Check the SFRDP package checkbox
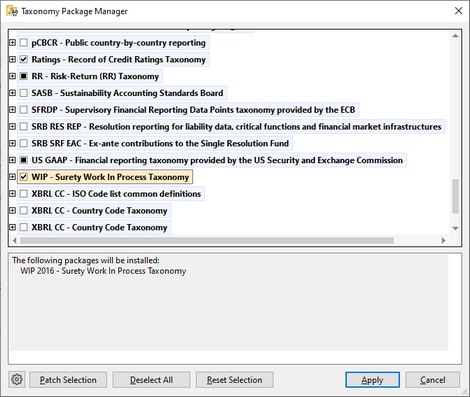Image resolution: width=470 pixels, height=397 pixels. 23,110
